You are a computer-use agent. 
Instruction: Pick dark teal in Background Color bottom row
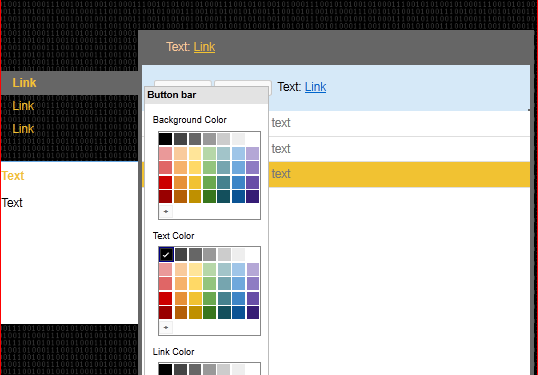click(x=224, y=197)
